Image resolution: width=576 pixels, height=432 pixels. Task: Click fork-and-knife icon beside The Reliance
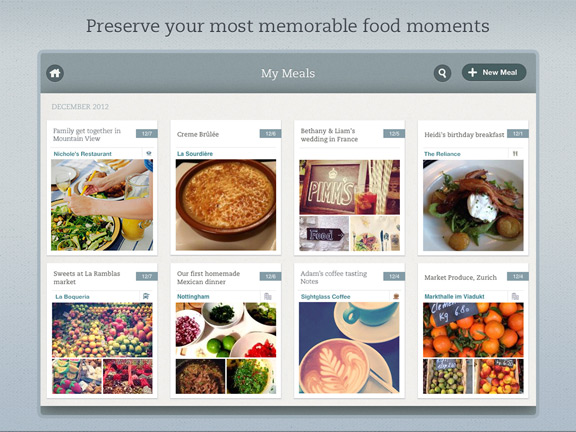515,154
